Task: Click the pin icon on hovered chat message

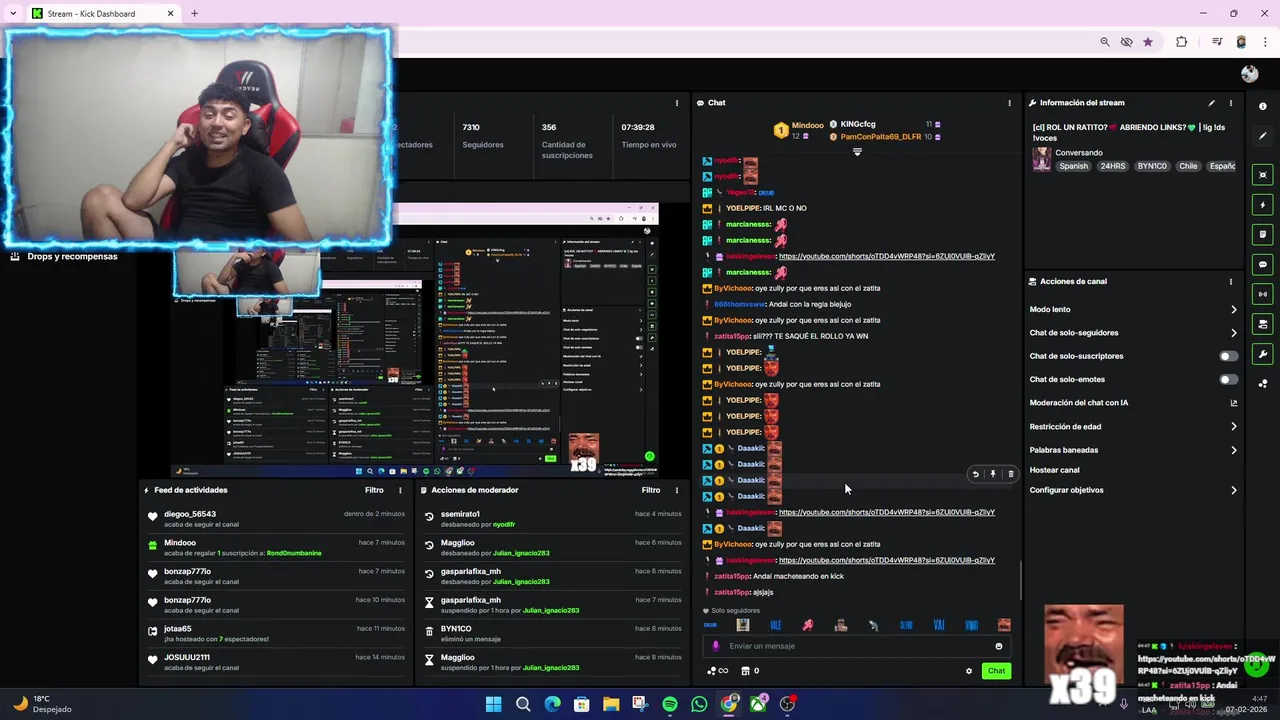Action: [993, 474]
